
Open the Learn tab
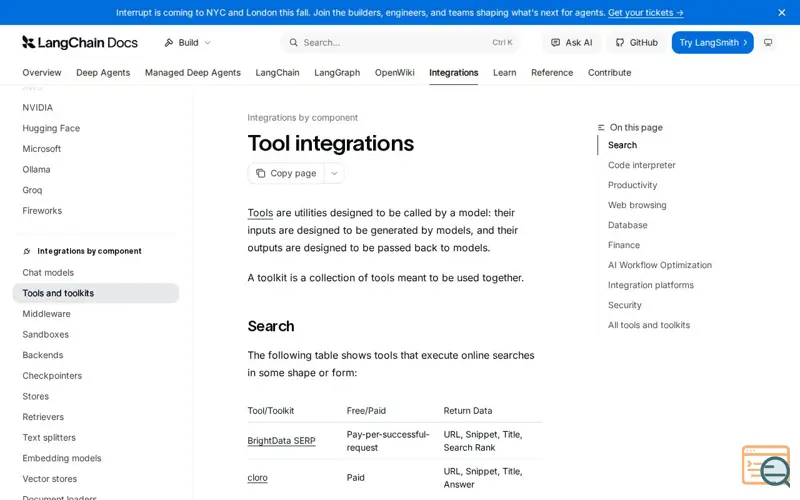[x=505, y=72]
